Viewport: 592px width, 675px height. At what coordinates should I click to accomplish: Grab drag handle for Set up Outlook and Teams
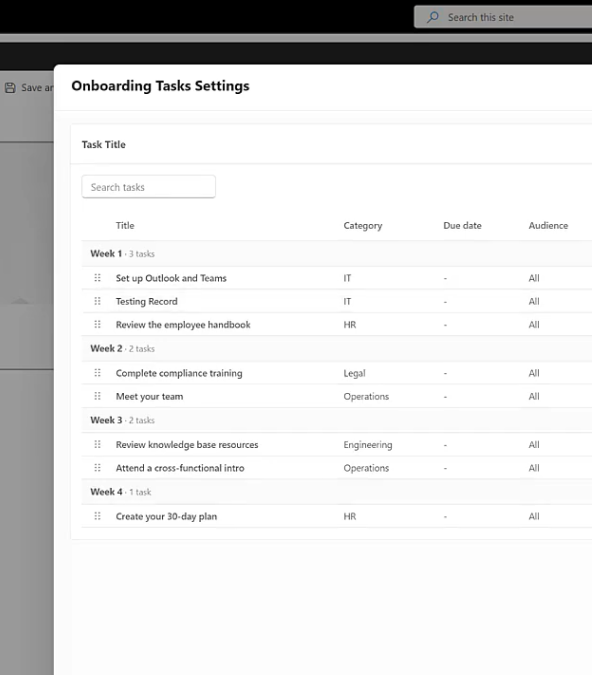[97, 278]
